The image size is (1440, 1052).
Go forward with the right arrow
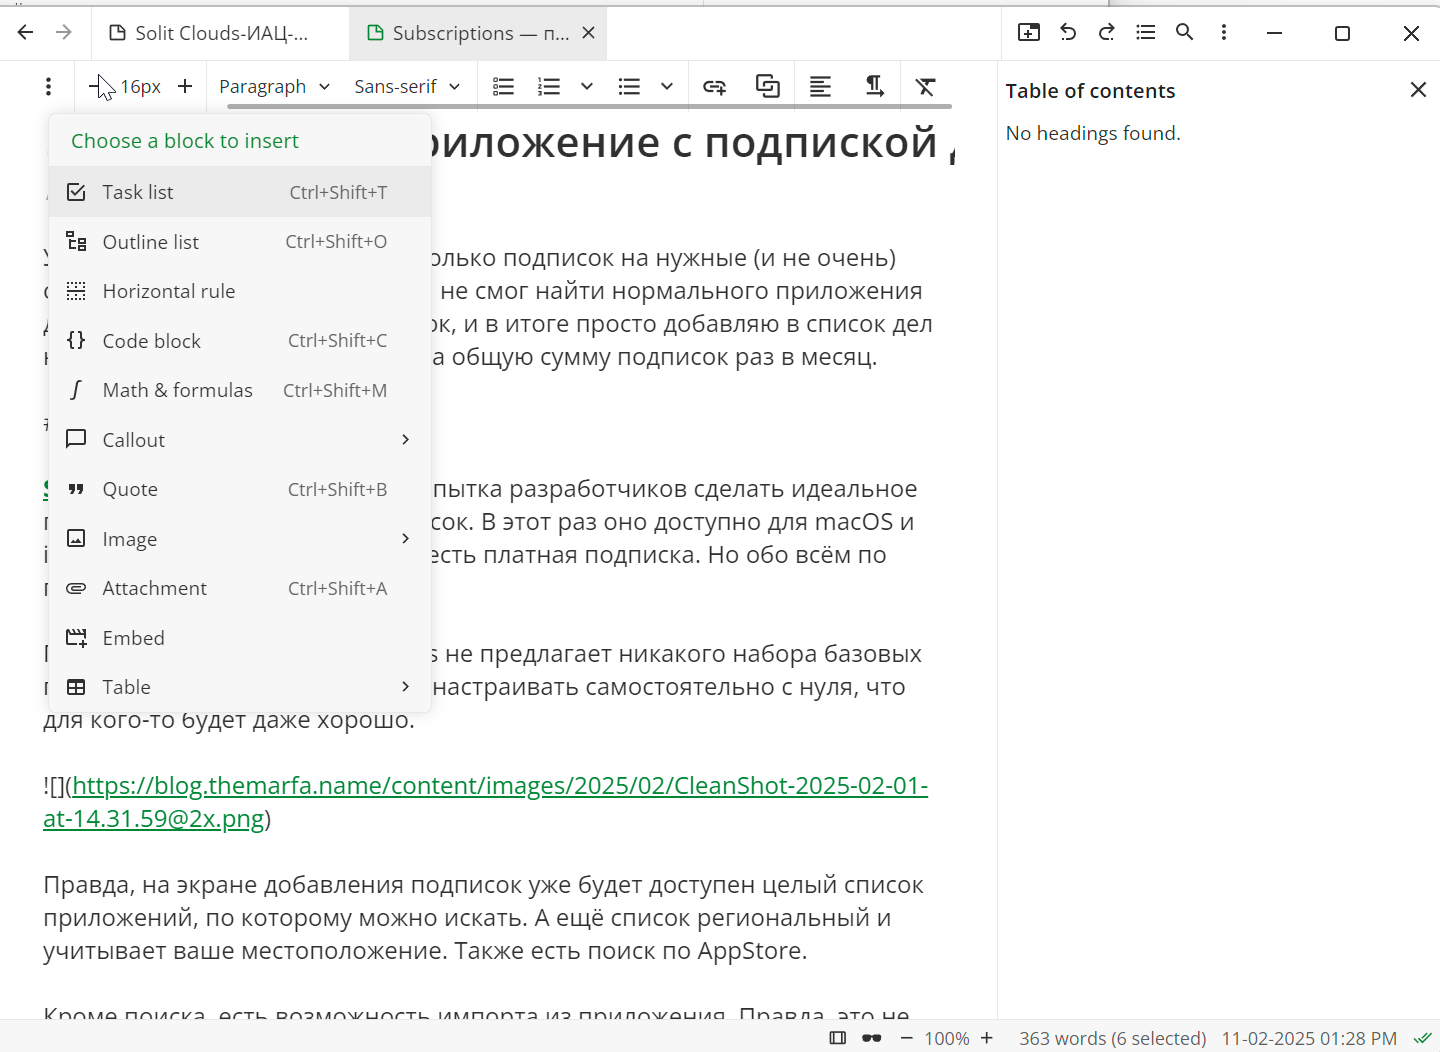click(64, 33)
